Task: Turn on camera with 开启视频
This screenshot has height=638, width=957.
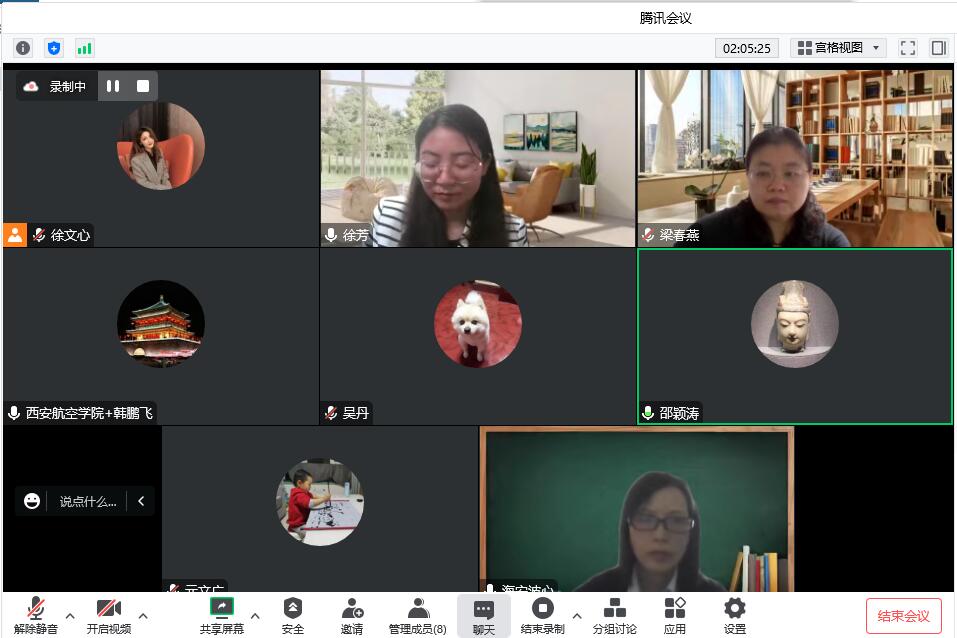Action: pyautogui.click(x=108, y=614)
